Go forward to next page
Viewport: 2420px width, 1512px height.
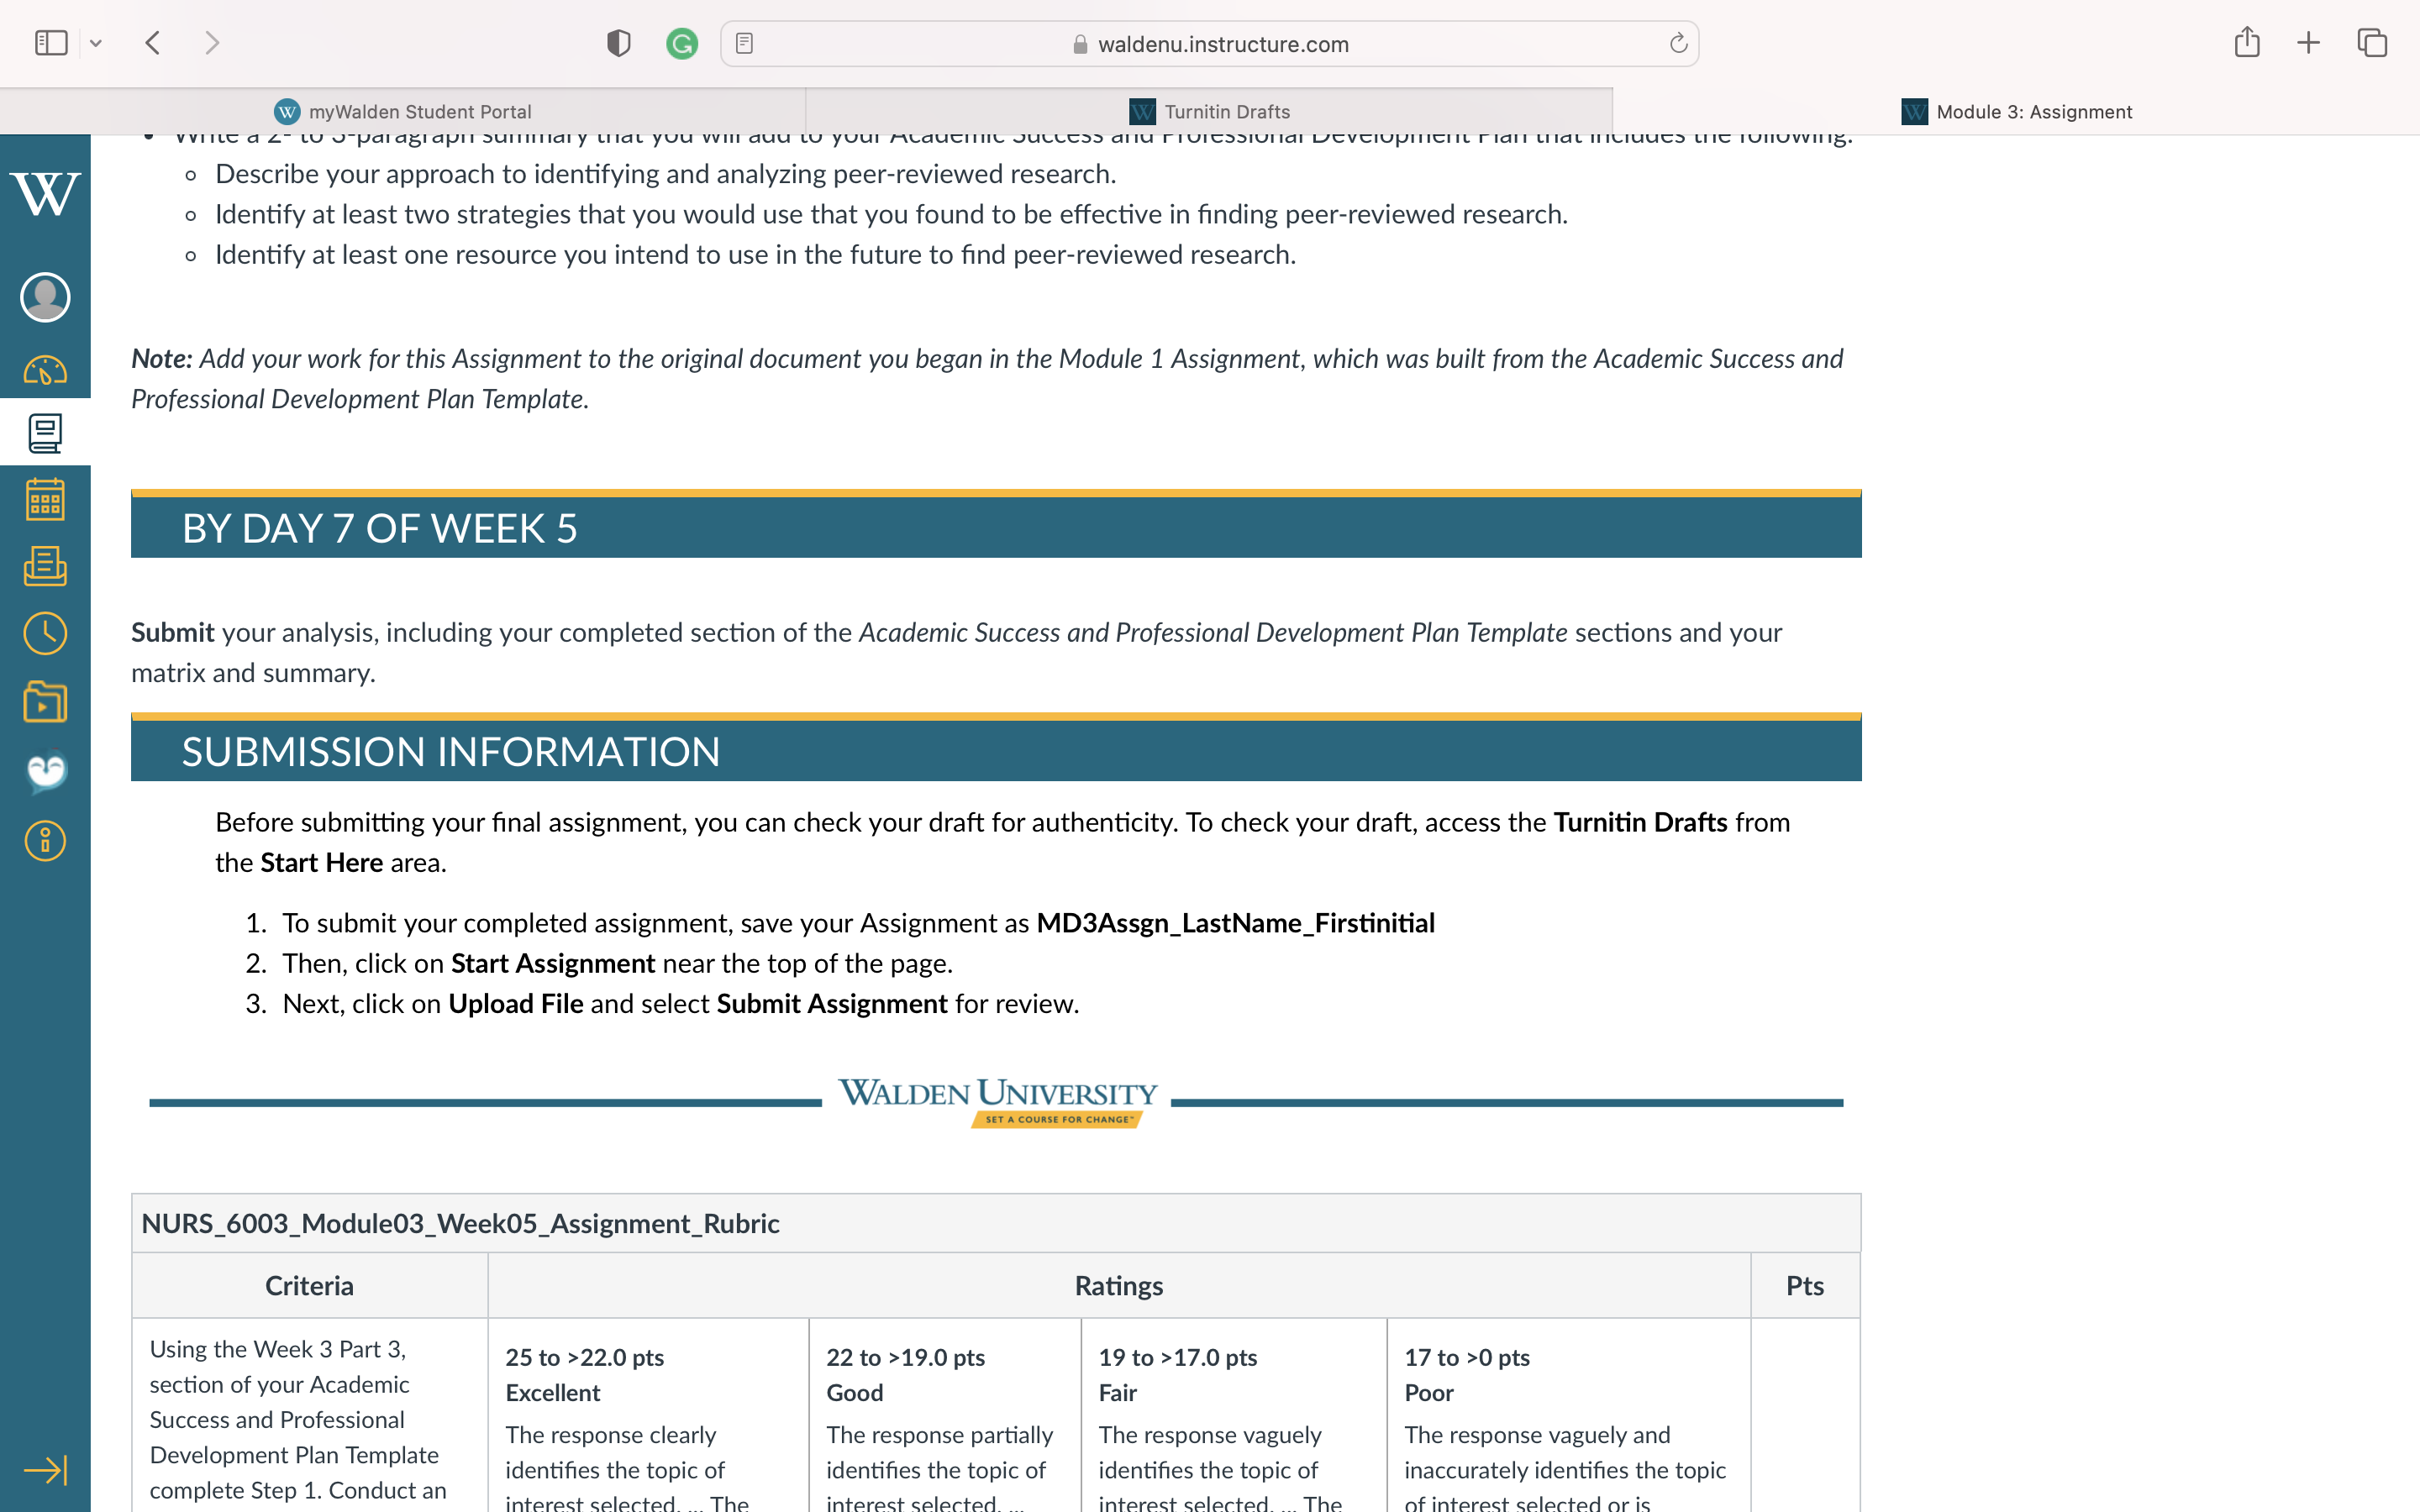211,43
